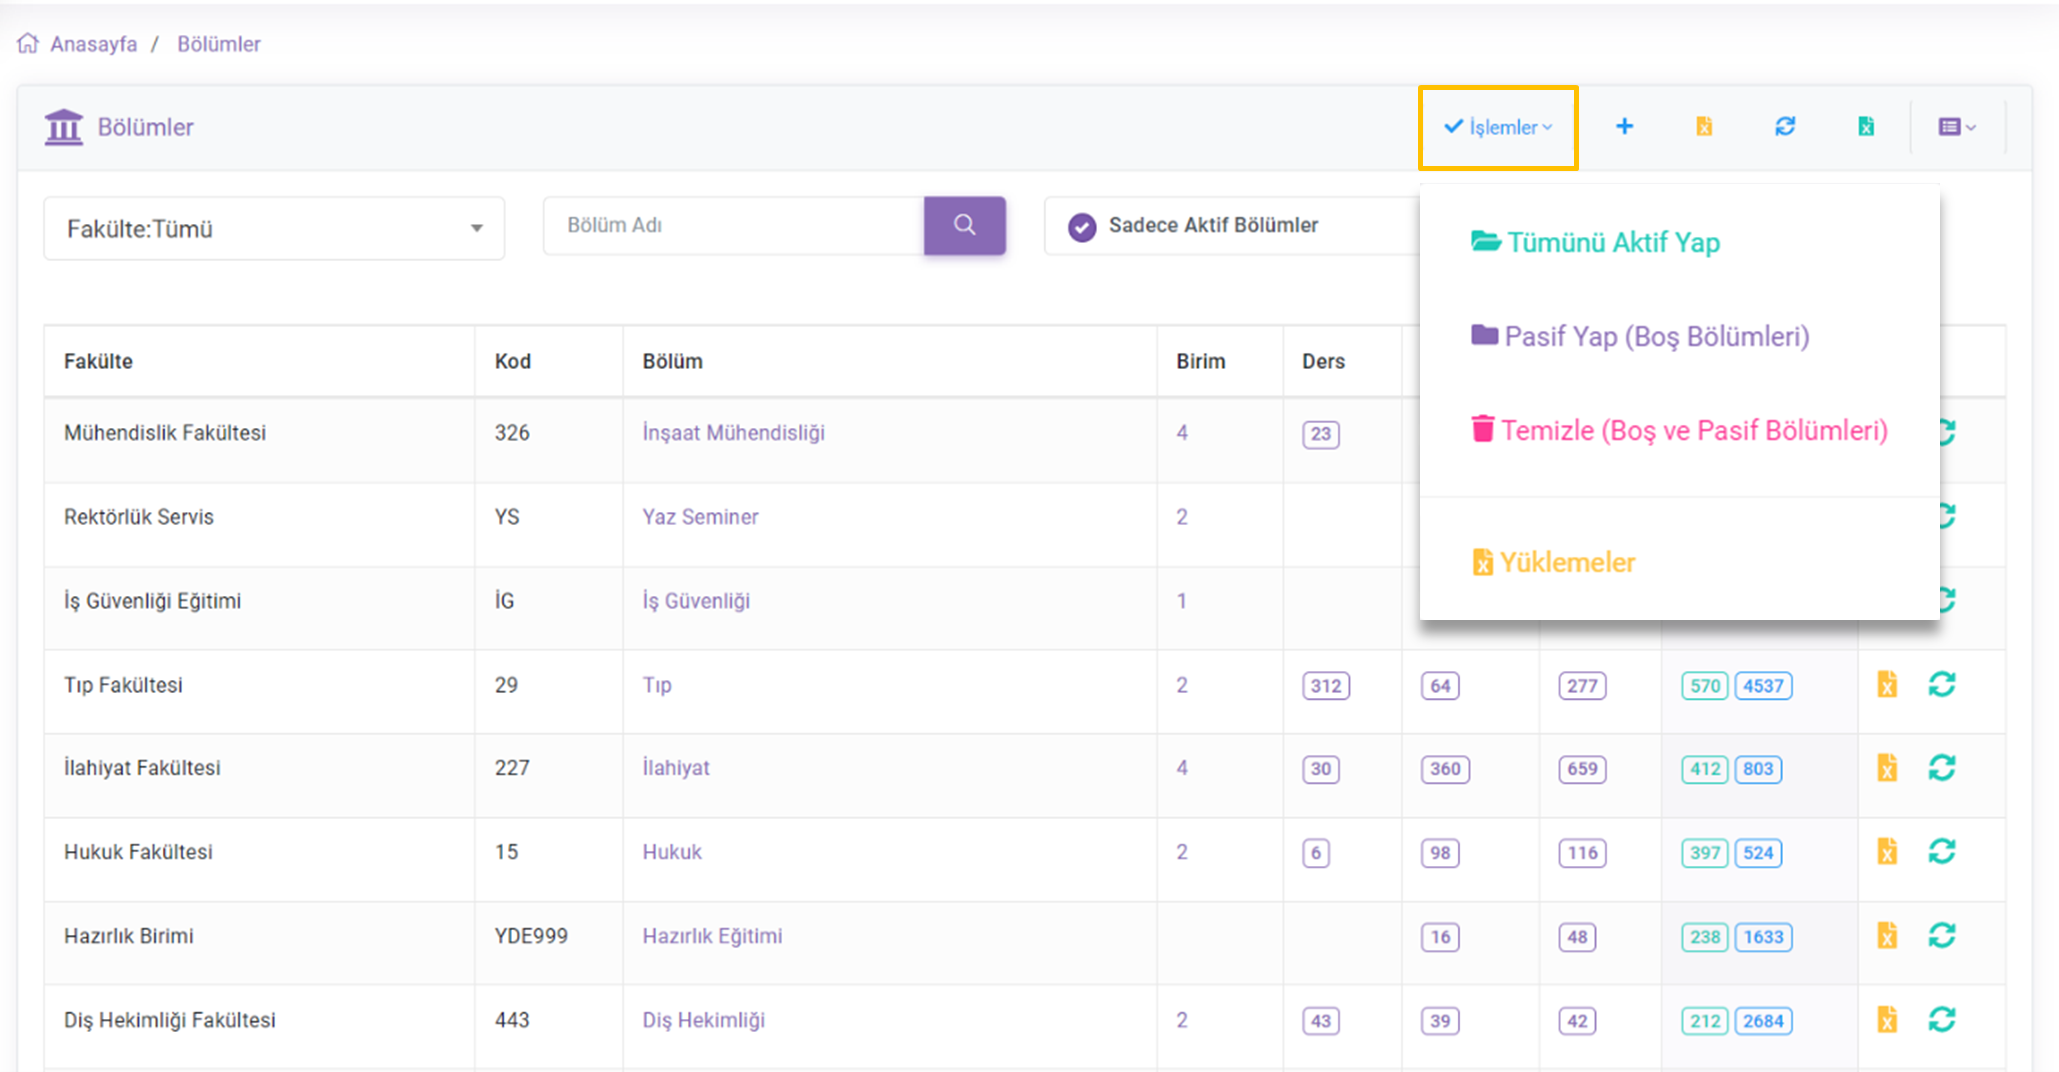
Task: Click the home icon in breadcrumb
Action: [x=28, y=44]
